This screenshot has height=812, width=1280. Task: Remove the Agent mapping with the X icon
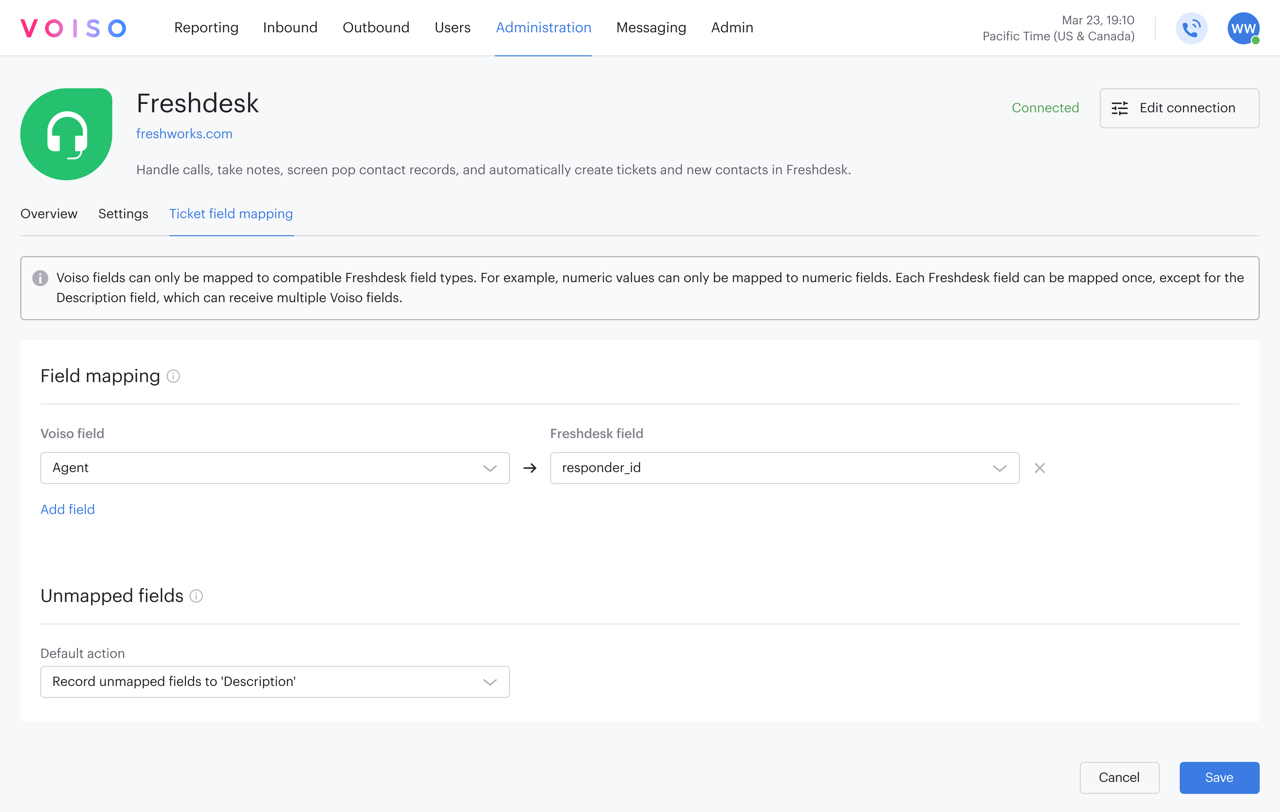pos(1039,467)
